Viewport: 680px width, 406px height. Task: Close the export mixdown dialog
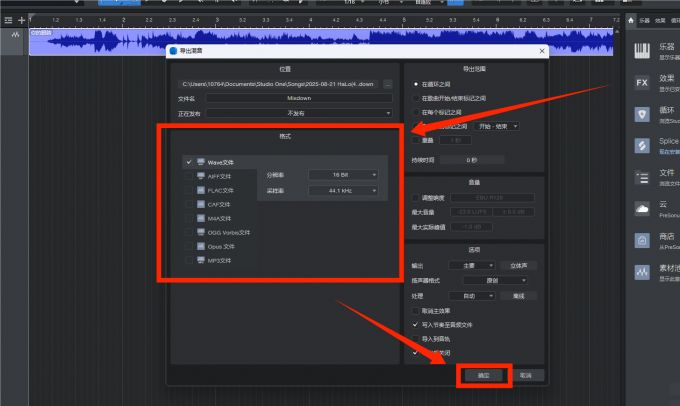[542, 51]
